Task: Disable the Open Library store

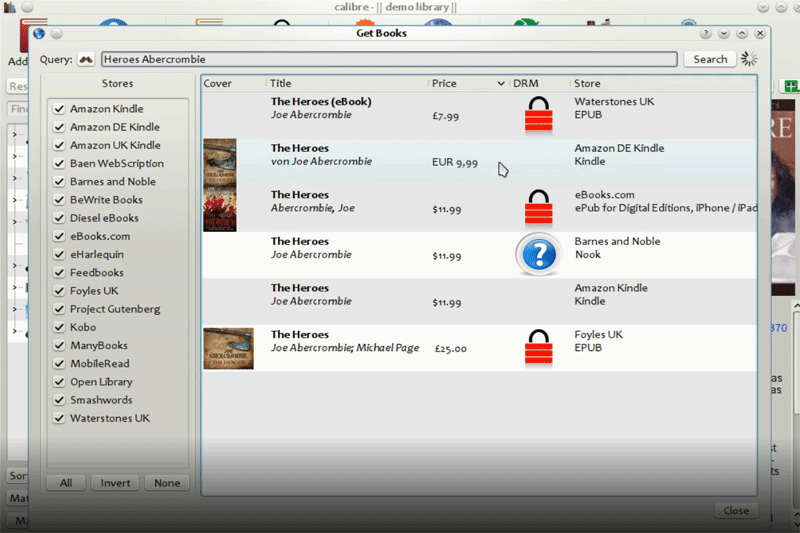Action: coord(59,382)
